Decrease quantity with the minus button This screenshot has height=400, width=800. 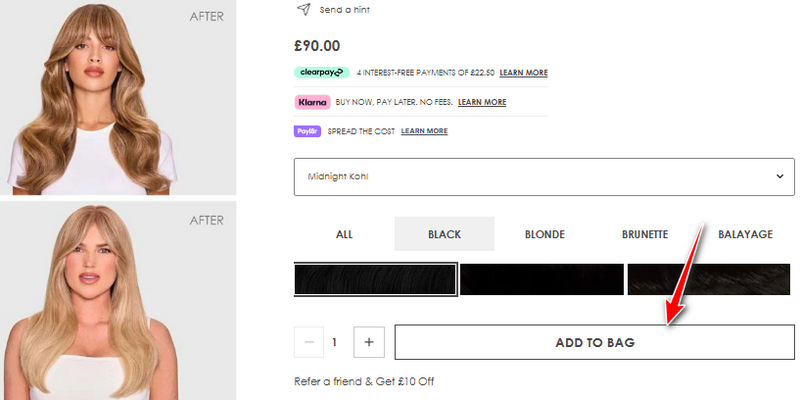(x=309, y=342)
